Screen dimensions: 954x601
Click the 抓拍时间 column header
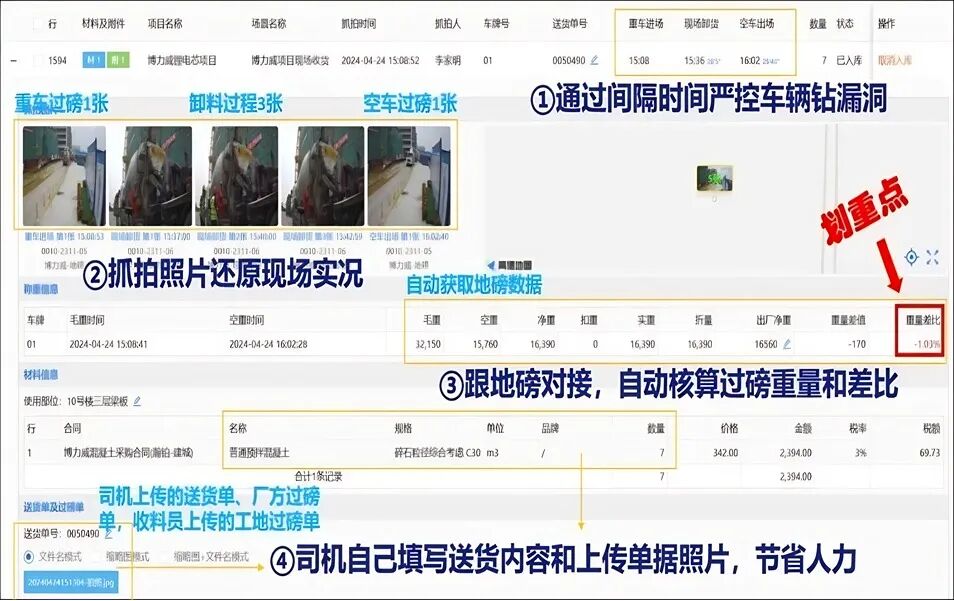pyautogui.click(x=359, y=22)
